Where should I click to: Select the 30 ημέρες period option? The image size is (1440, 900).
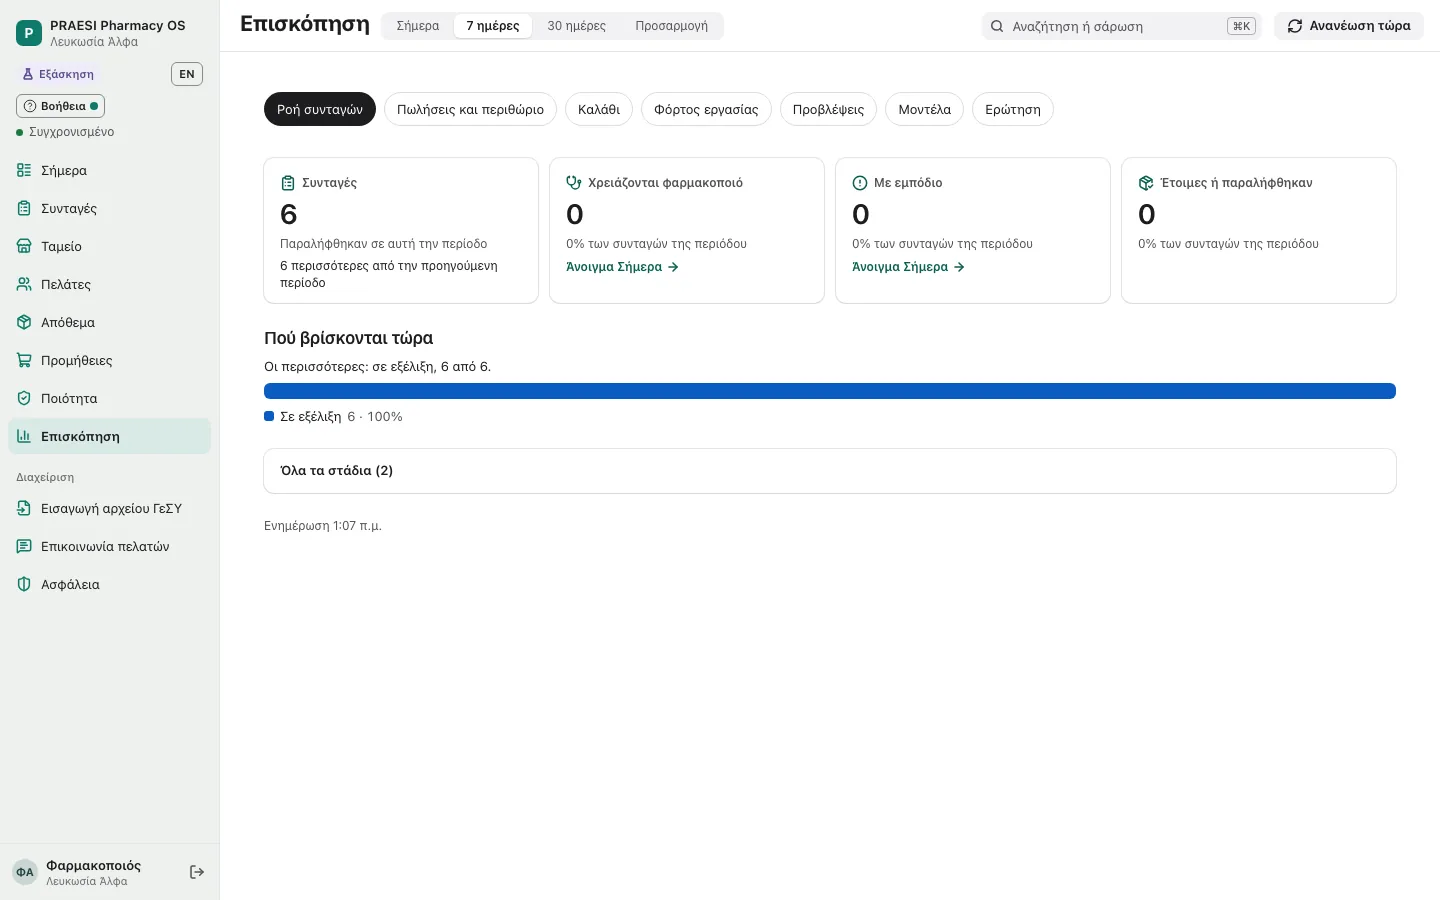coord(577,26)
